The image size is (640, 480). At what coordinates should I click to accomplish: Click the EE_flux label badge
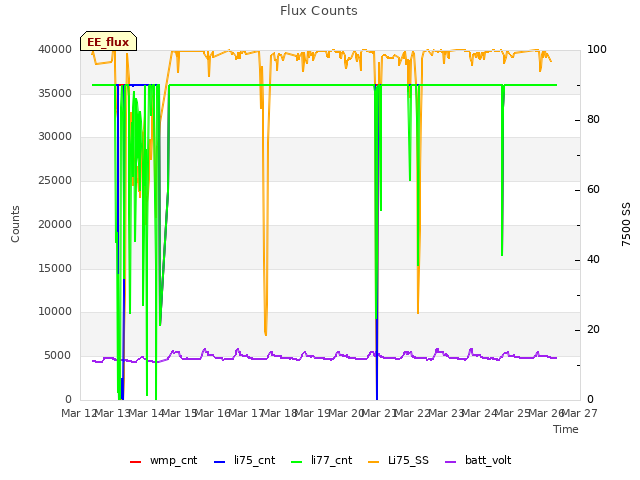[108, 41]
